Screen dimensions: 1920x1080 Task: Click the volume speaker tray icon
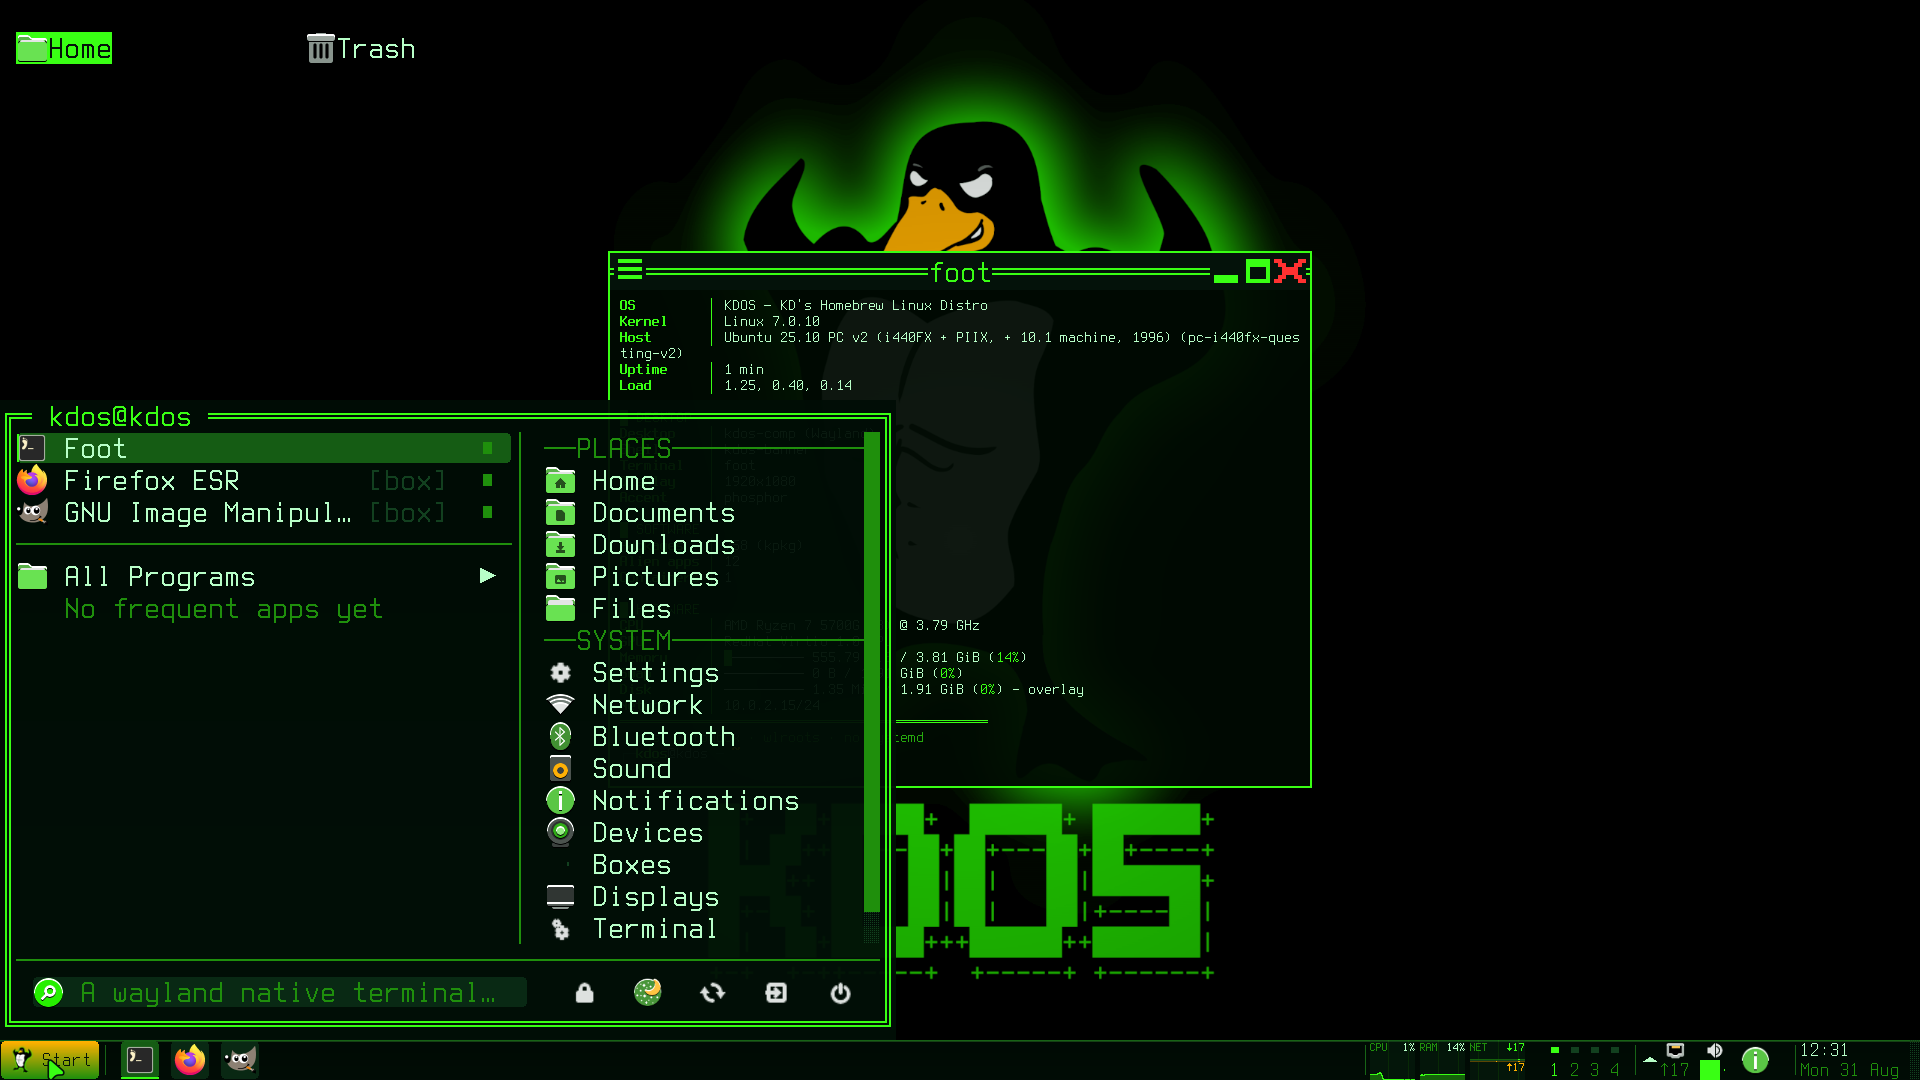pos(1714,1050)
